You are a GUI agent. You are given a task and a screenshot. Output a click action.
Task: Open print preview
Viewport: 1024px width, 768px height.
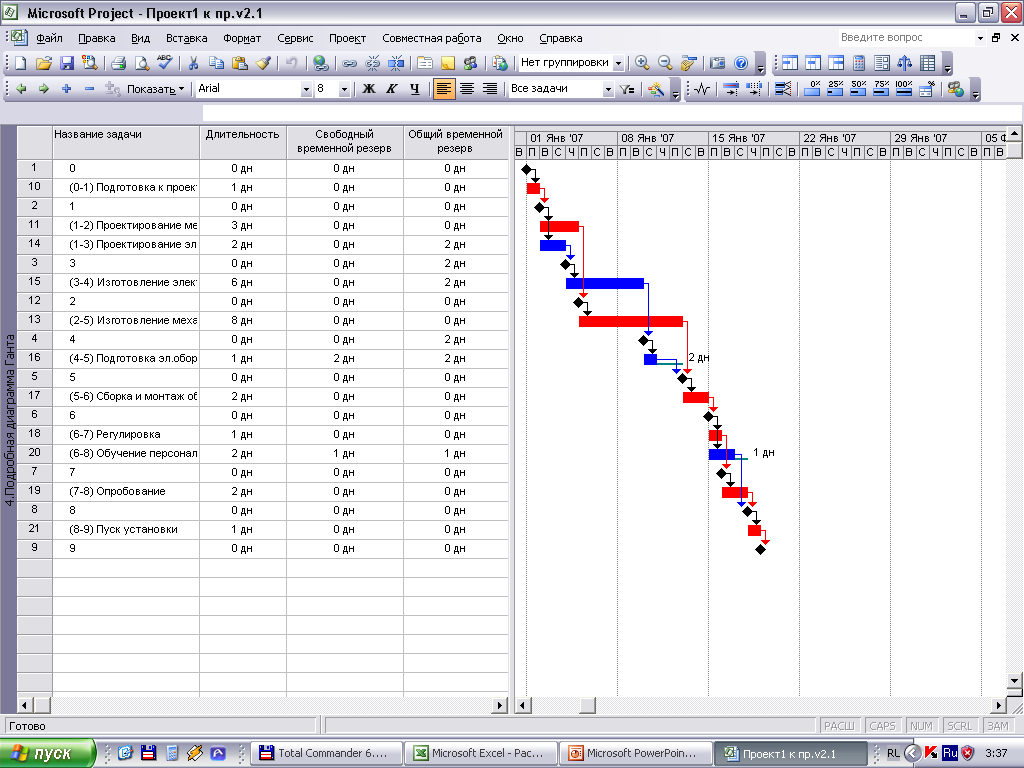(x=141, y=63)
